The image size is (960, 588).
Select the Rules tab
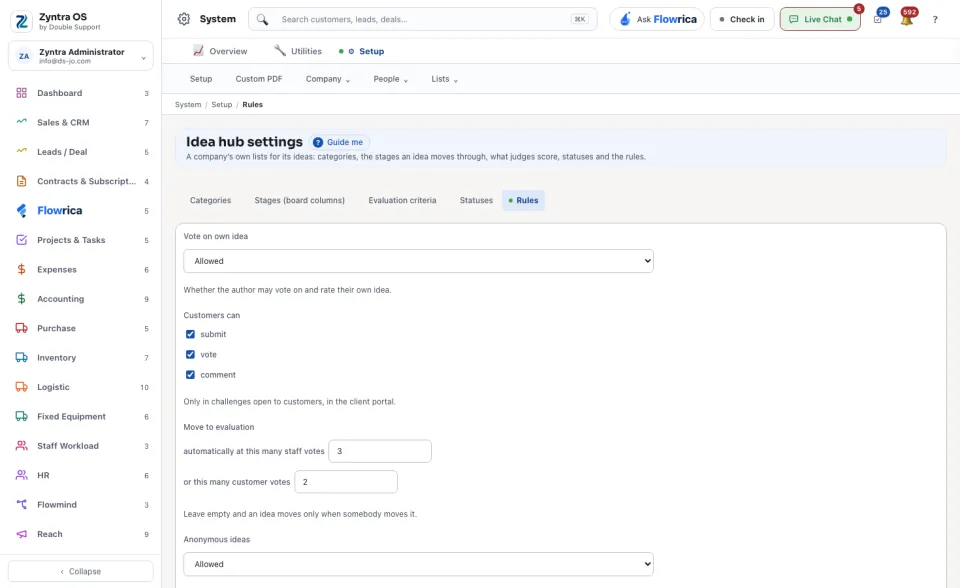click(523, 200)
